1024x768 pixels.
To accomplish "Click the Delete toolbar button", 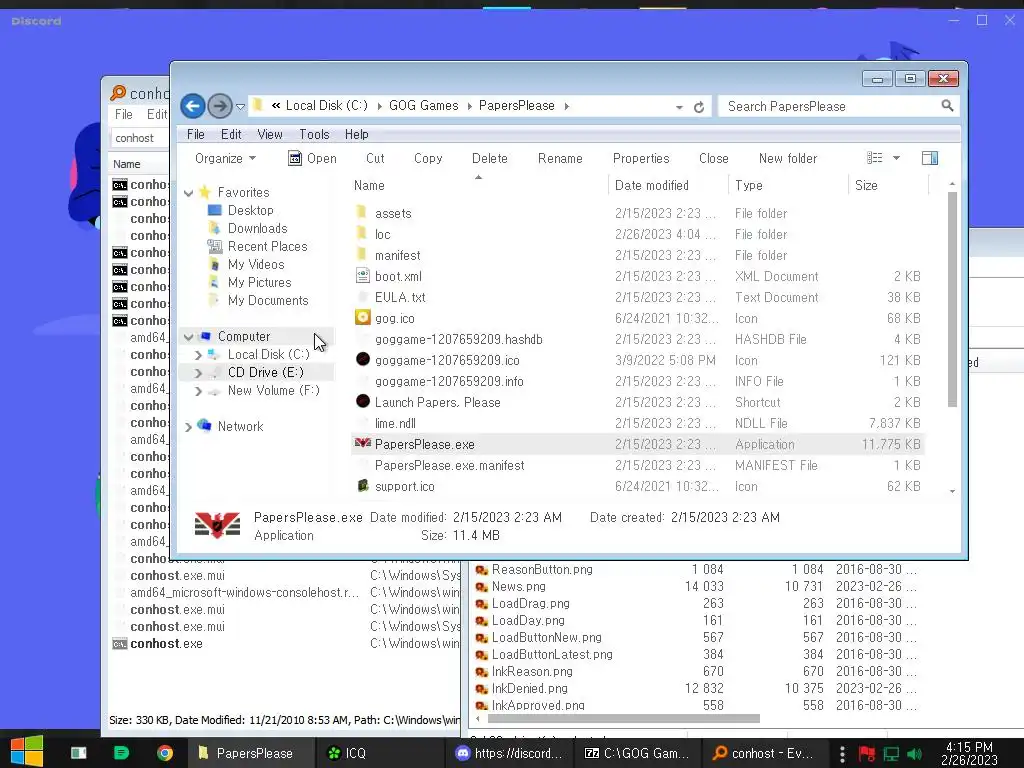I will (490, 159).
